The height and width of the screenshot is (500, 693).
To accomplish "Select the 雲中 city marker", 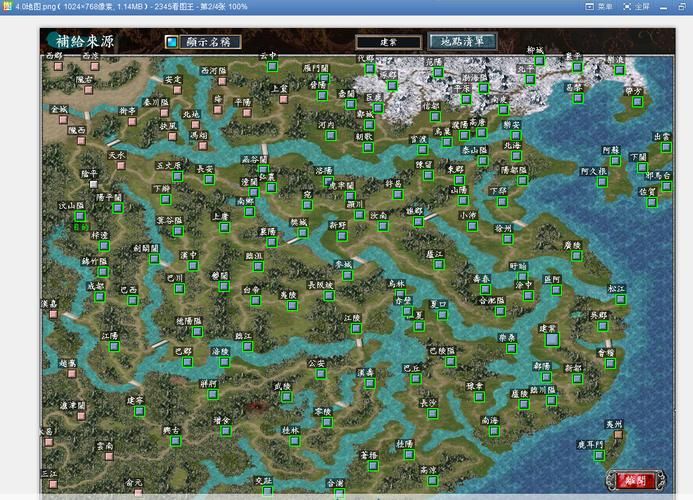I will 272,66.
